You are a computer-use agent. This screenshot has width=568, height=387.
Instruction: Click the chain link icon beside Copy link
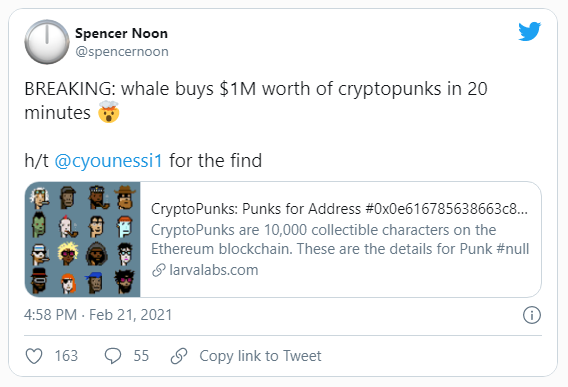[x=179, y=356]
